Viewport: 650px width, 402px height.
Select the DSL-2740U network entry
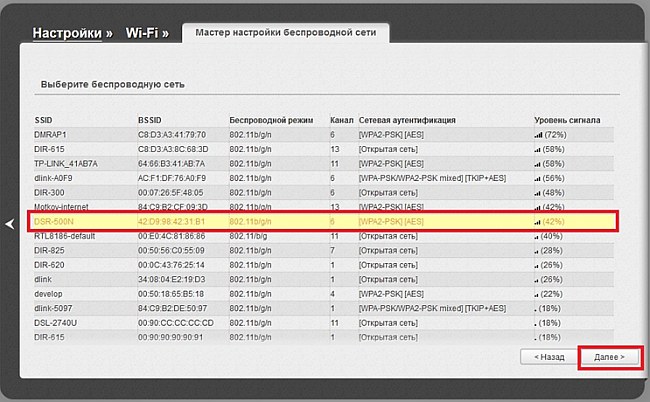pyautogui.click(x=57, y=324)
